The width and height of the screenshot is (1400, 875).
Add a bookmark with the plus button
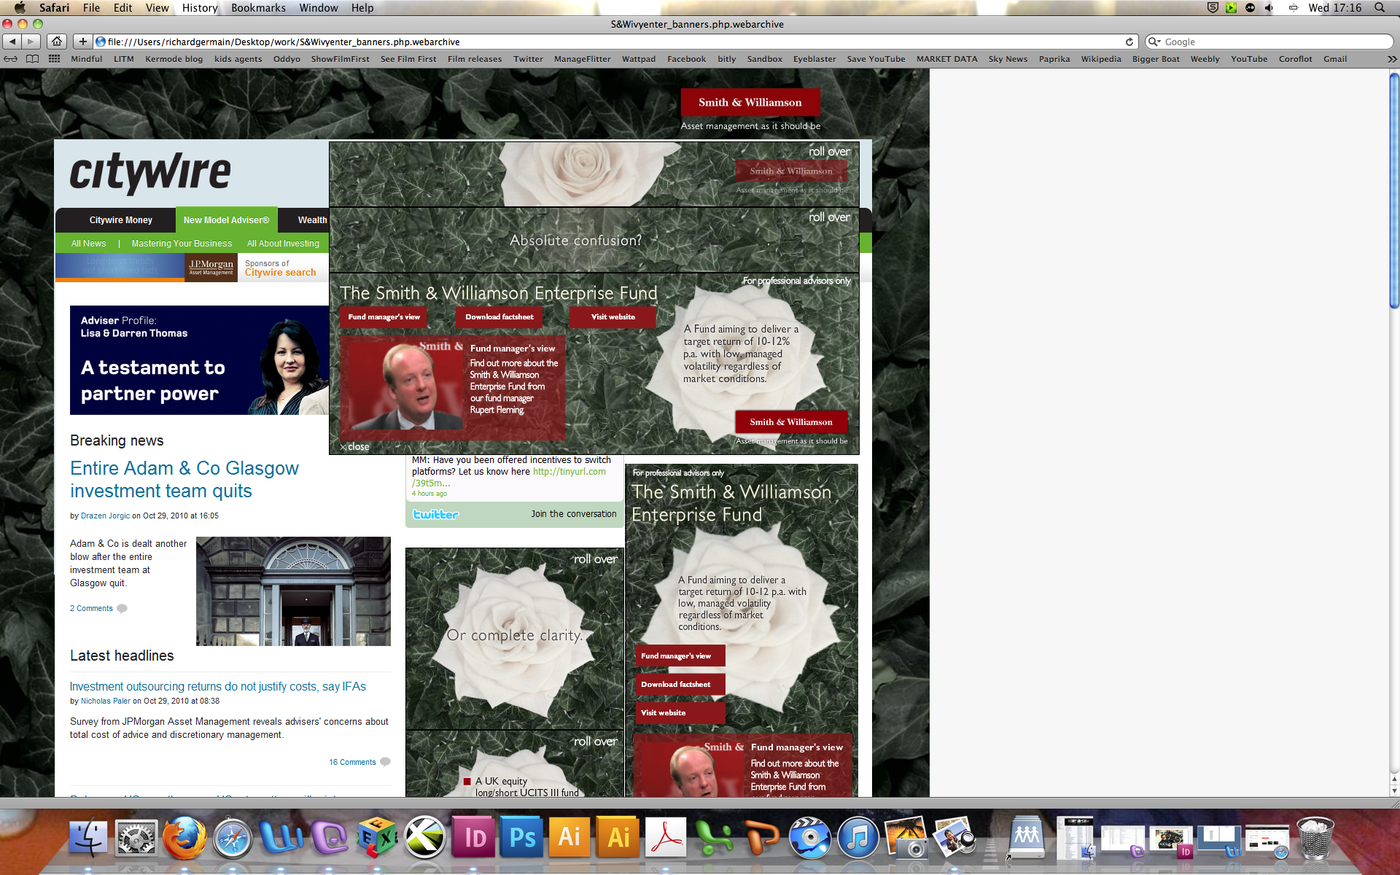coord(83,41)
